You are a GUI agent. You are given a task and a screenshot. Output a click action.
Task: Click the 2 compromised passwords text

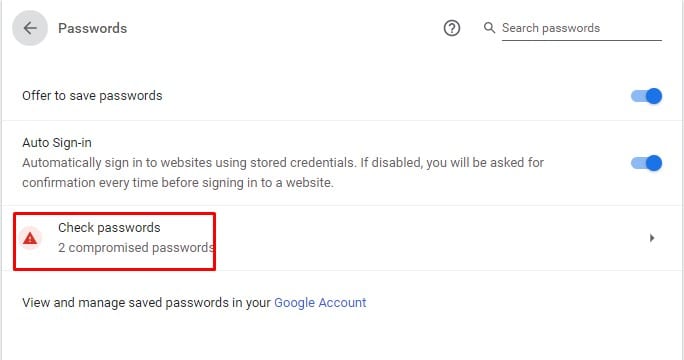tap(136, 248)
